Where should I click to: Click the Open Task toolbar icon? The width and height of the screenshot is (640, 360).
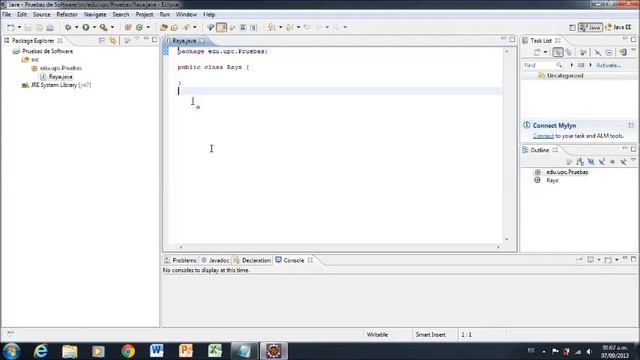tap(174, 27)
